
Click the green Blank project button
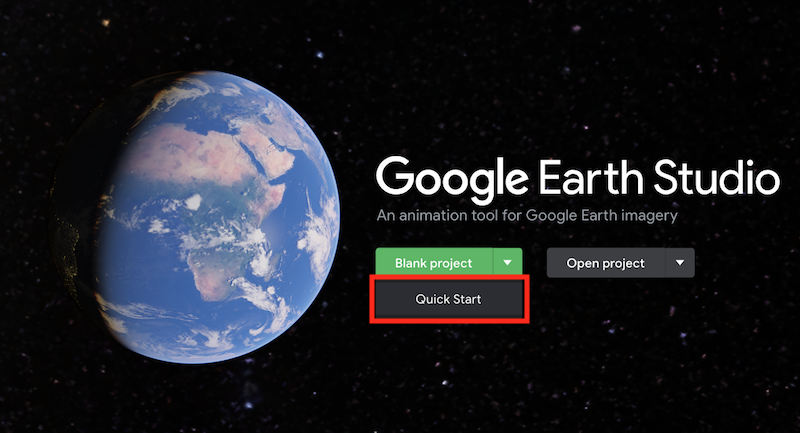[434, 263]
